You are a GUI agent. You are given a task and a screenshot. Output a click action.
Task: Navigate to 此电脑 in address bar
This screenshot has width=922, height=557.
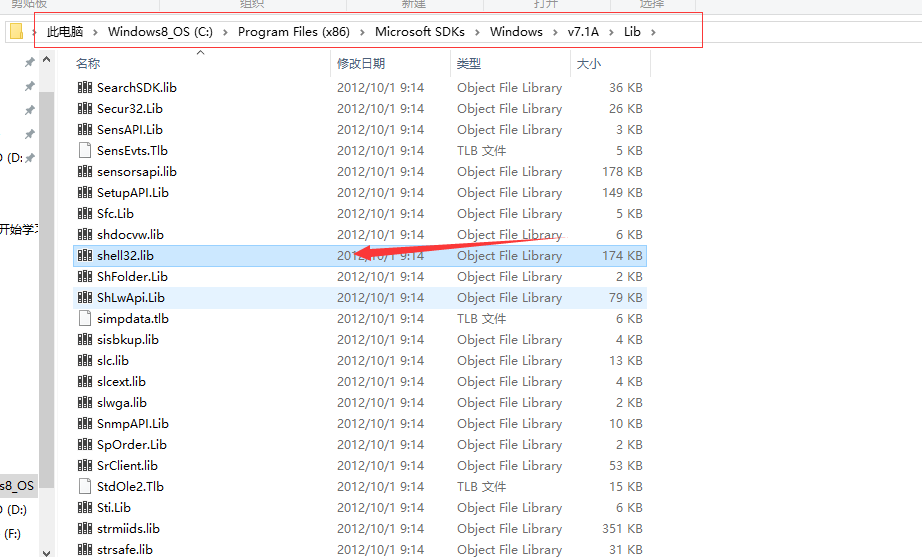click(x=65, y=32)
